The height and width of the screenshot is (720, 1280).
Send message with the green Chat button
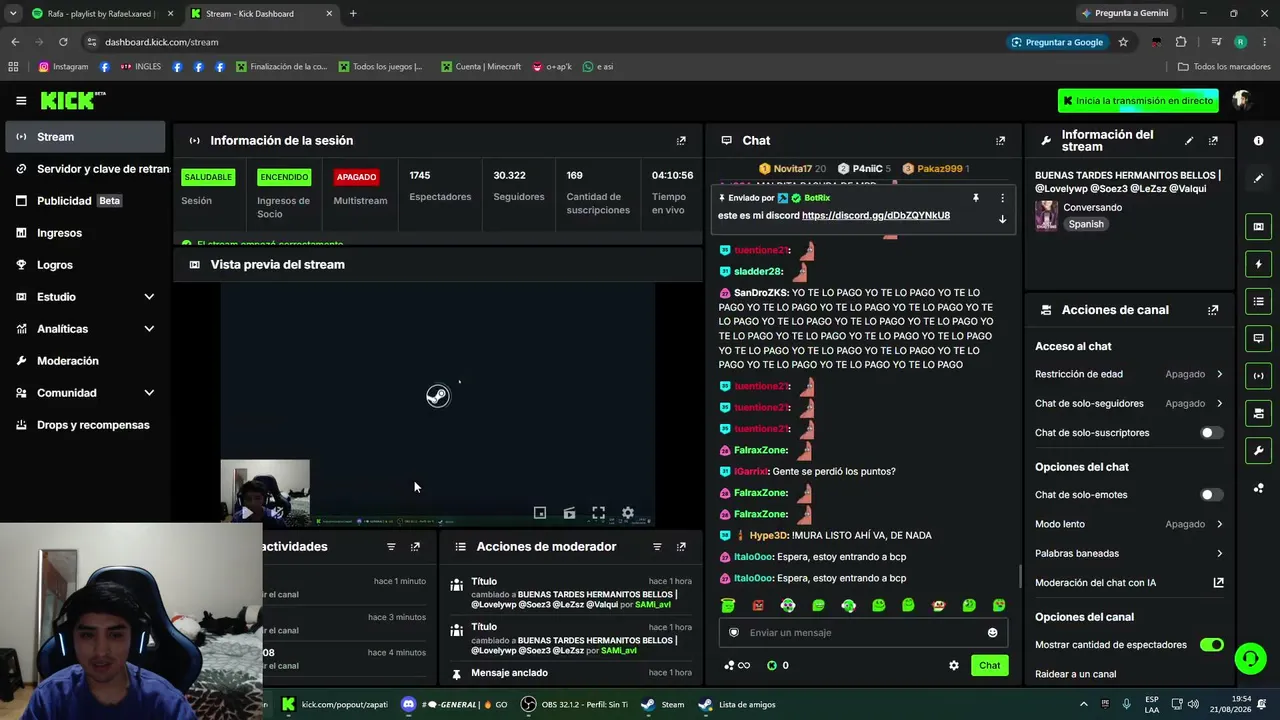click(x=989, y=665)
